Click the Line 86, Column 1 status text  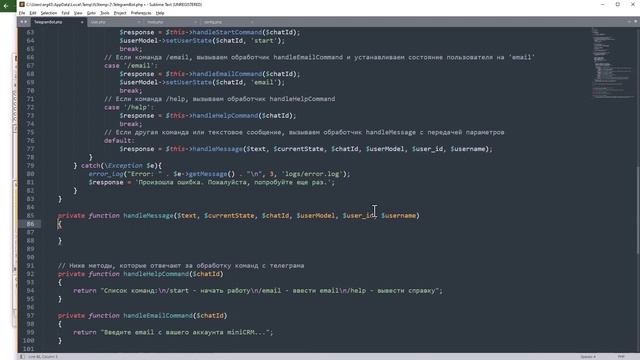click(43, 357)
